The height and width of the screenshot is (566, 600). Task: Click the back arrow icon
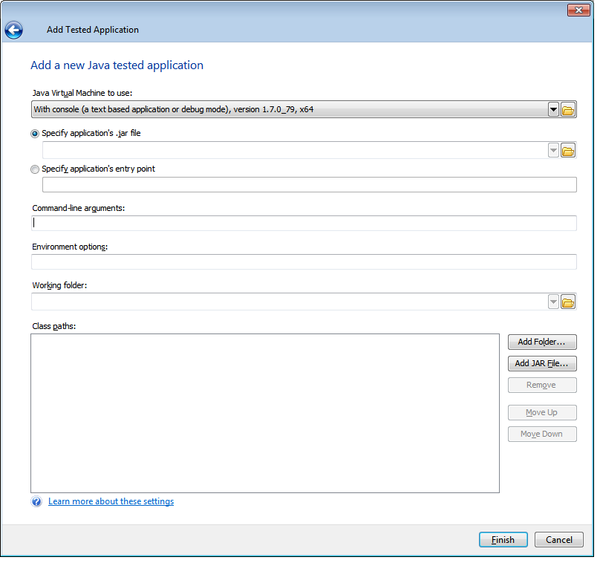pyautogui.click(x=14, y=30)
